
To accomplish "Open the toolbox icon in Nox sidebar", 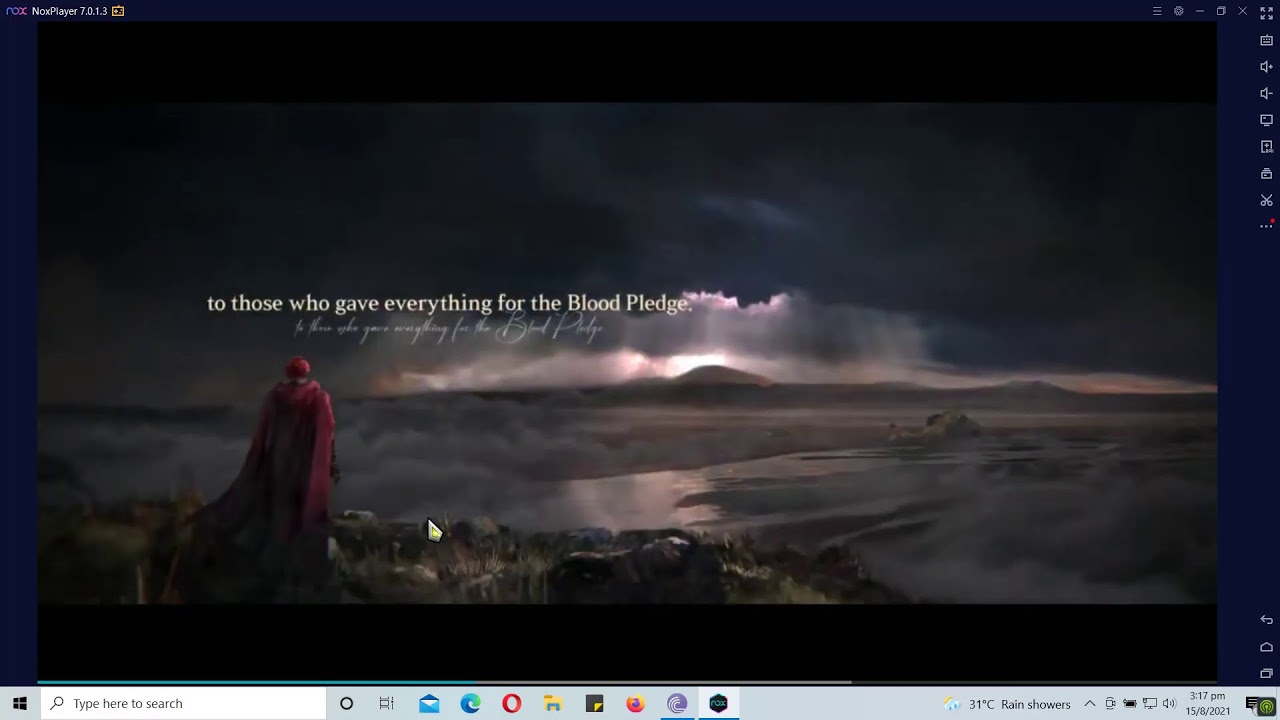I will click(x=1266, y=174).
